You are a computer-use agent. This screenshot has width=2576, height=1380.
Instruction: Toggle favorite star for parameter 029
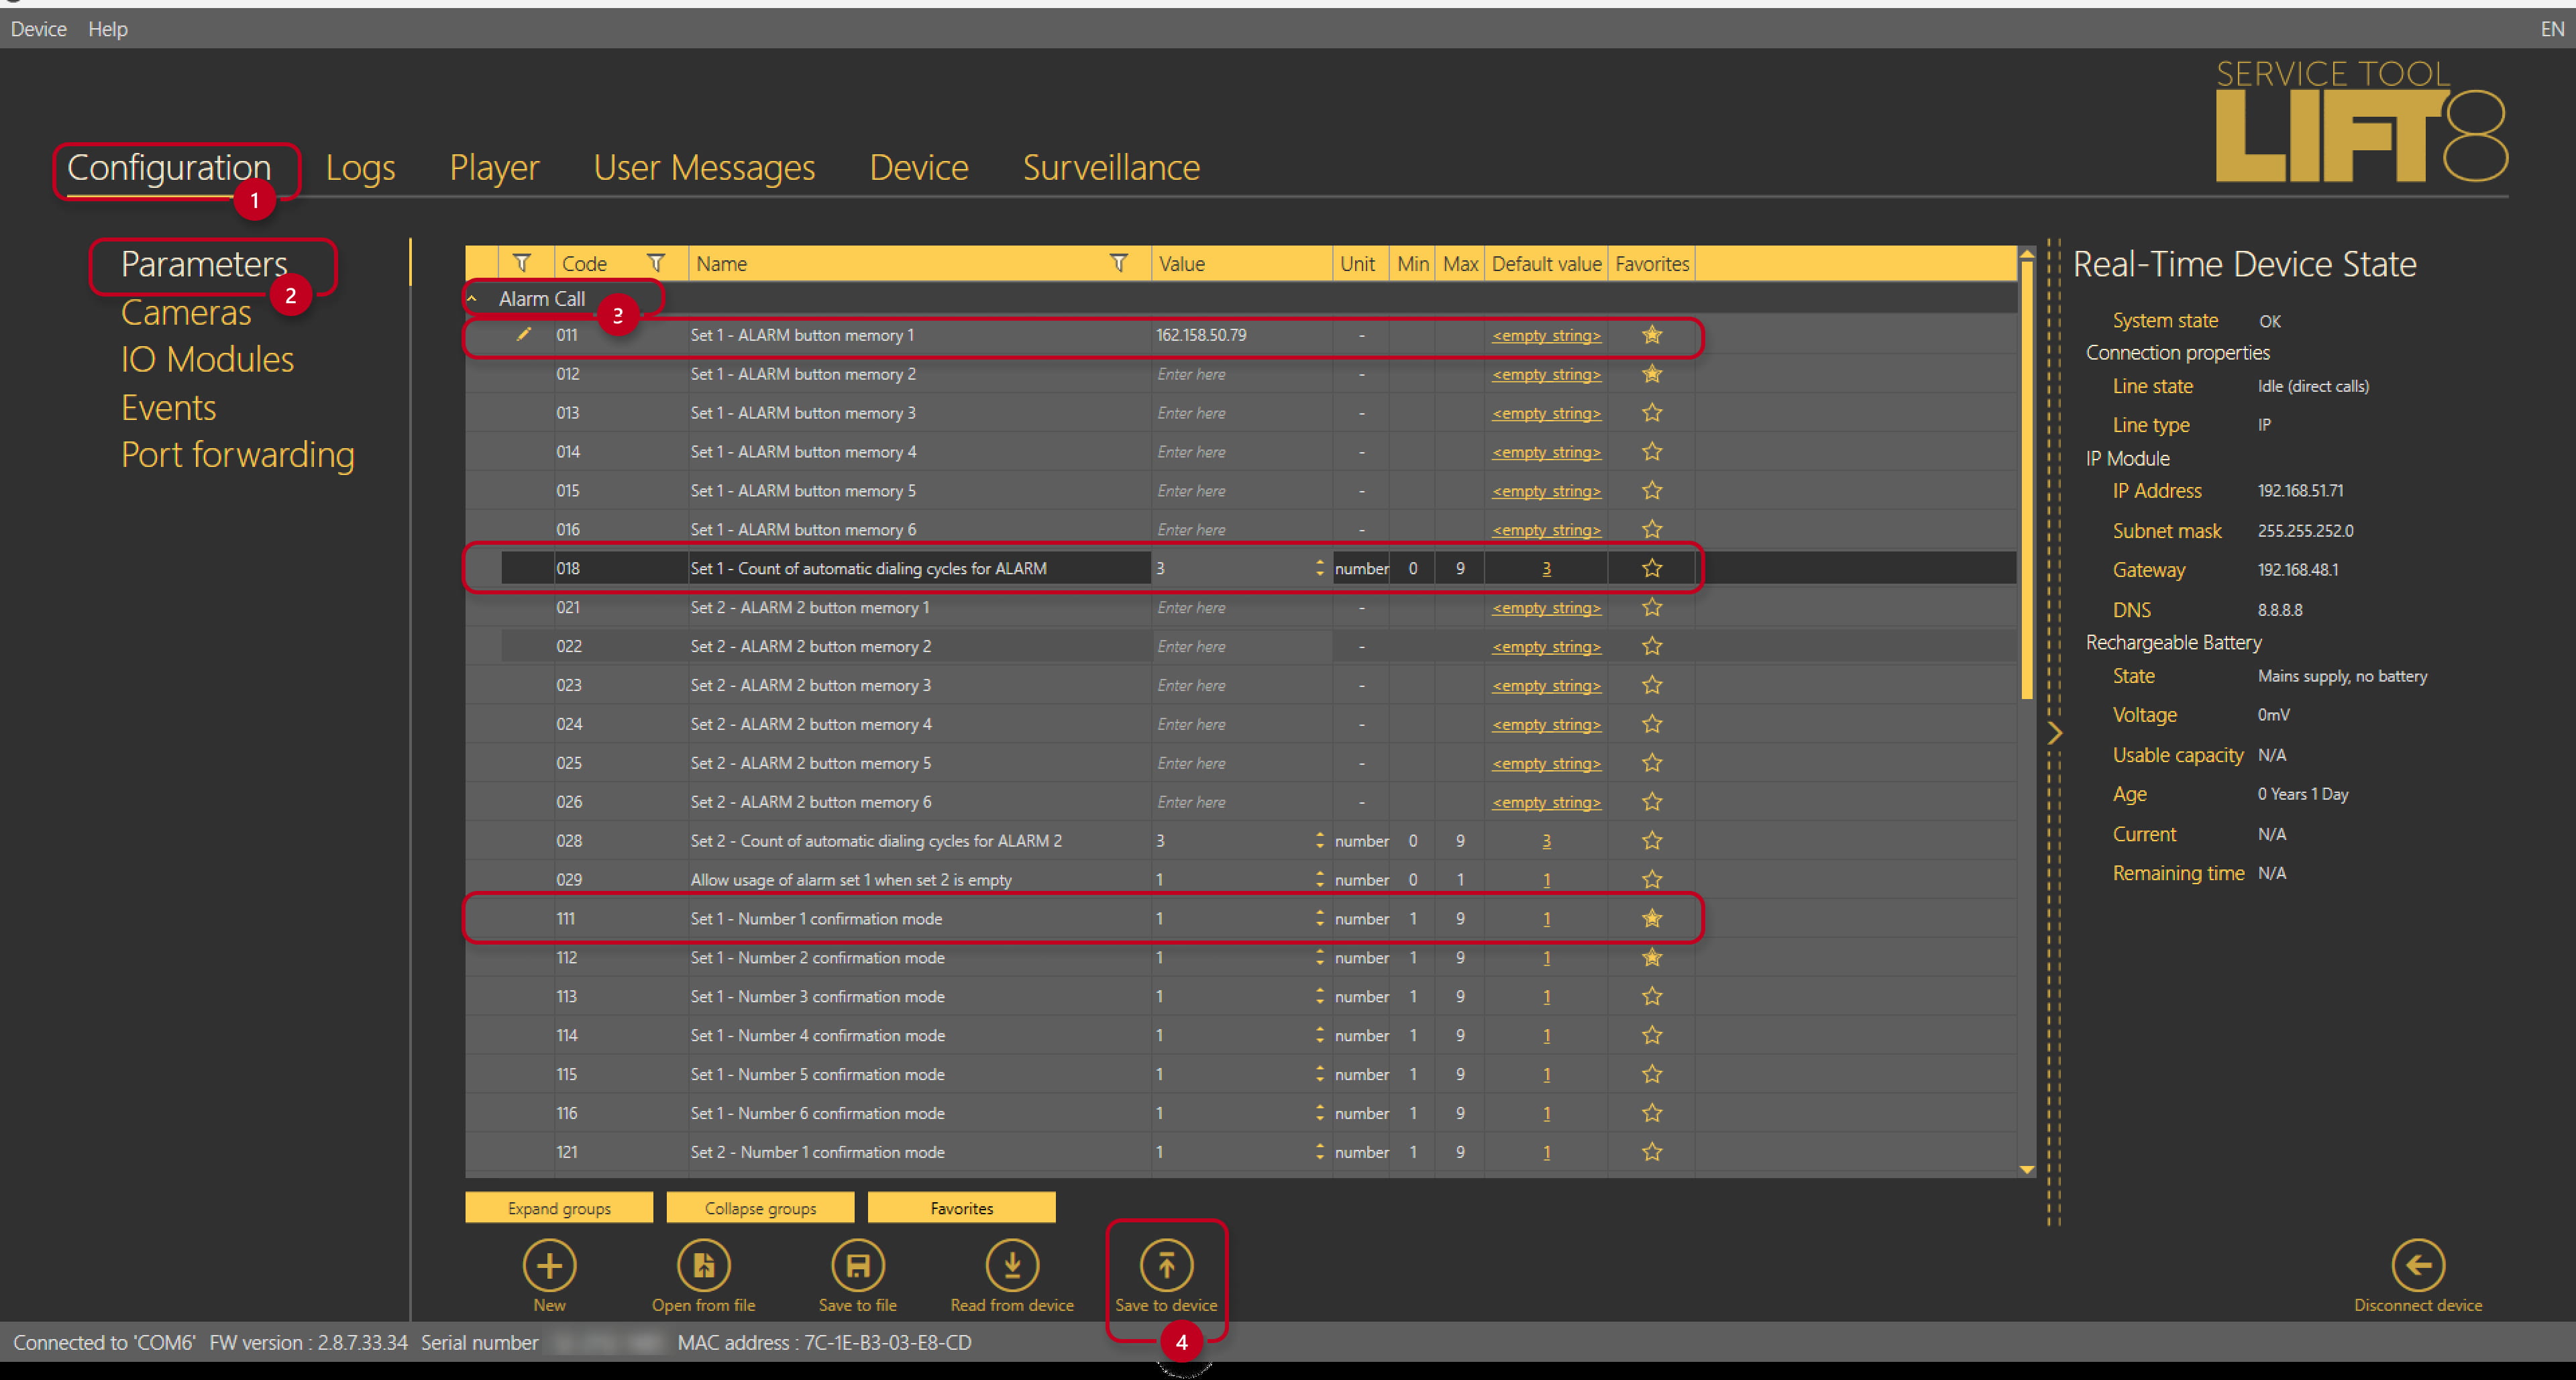click(1652, 879)
